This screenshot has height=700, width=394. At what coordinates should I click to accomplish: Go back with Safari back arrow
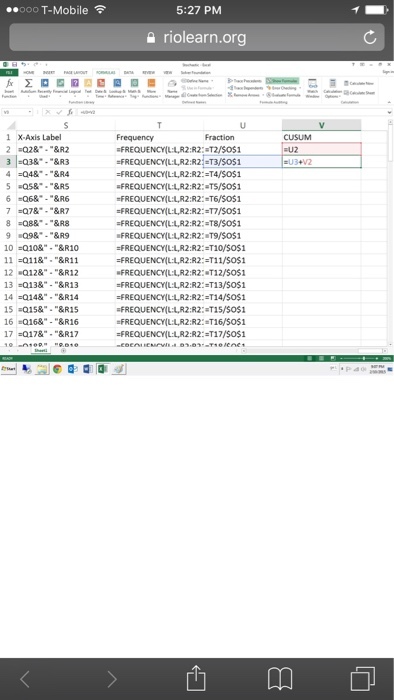pos(25,679)
